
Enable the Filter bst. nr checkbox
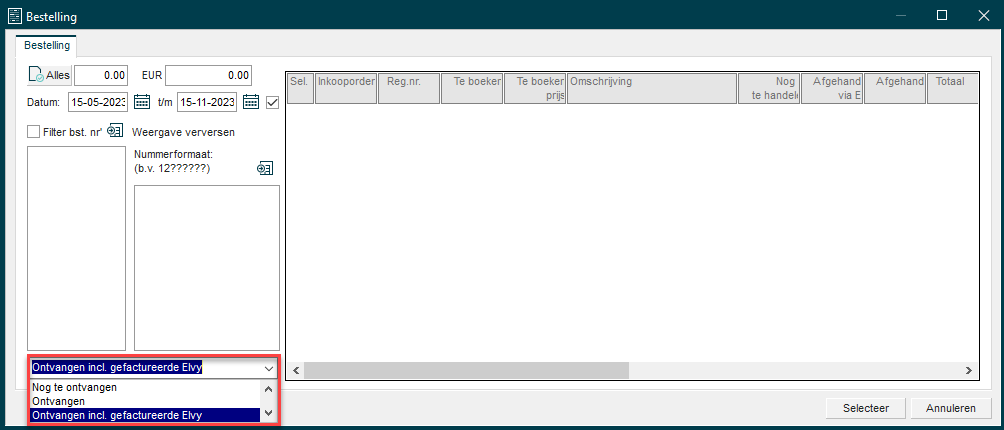click(34, 132)
